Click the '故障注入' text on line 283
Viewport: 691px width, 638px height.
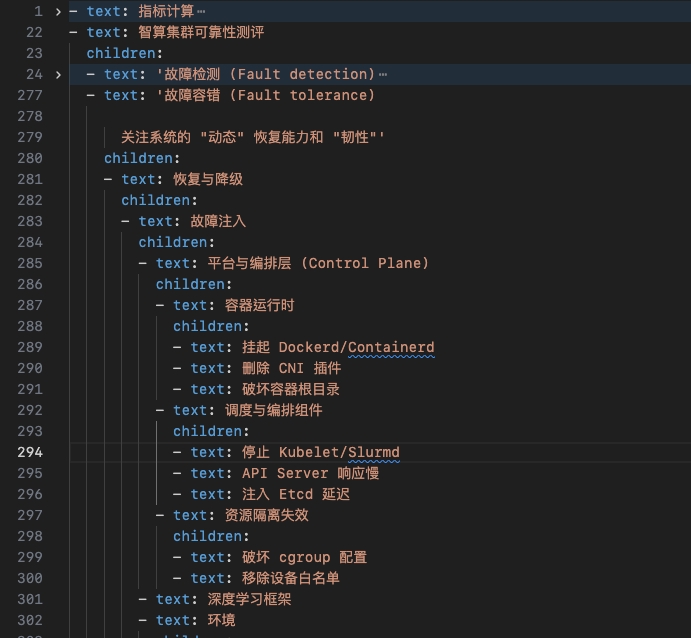[216, 221]
